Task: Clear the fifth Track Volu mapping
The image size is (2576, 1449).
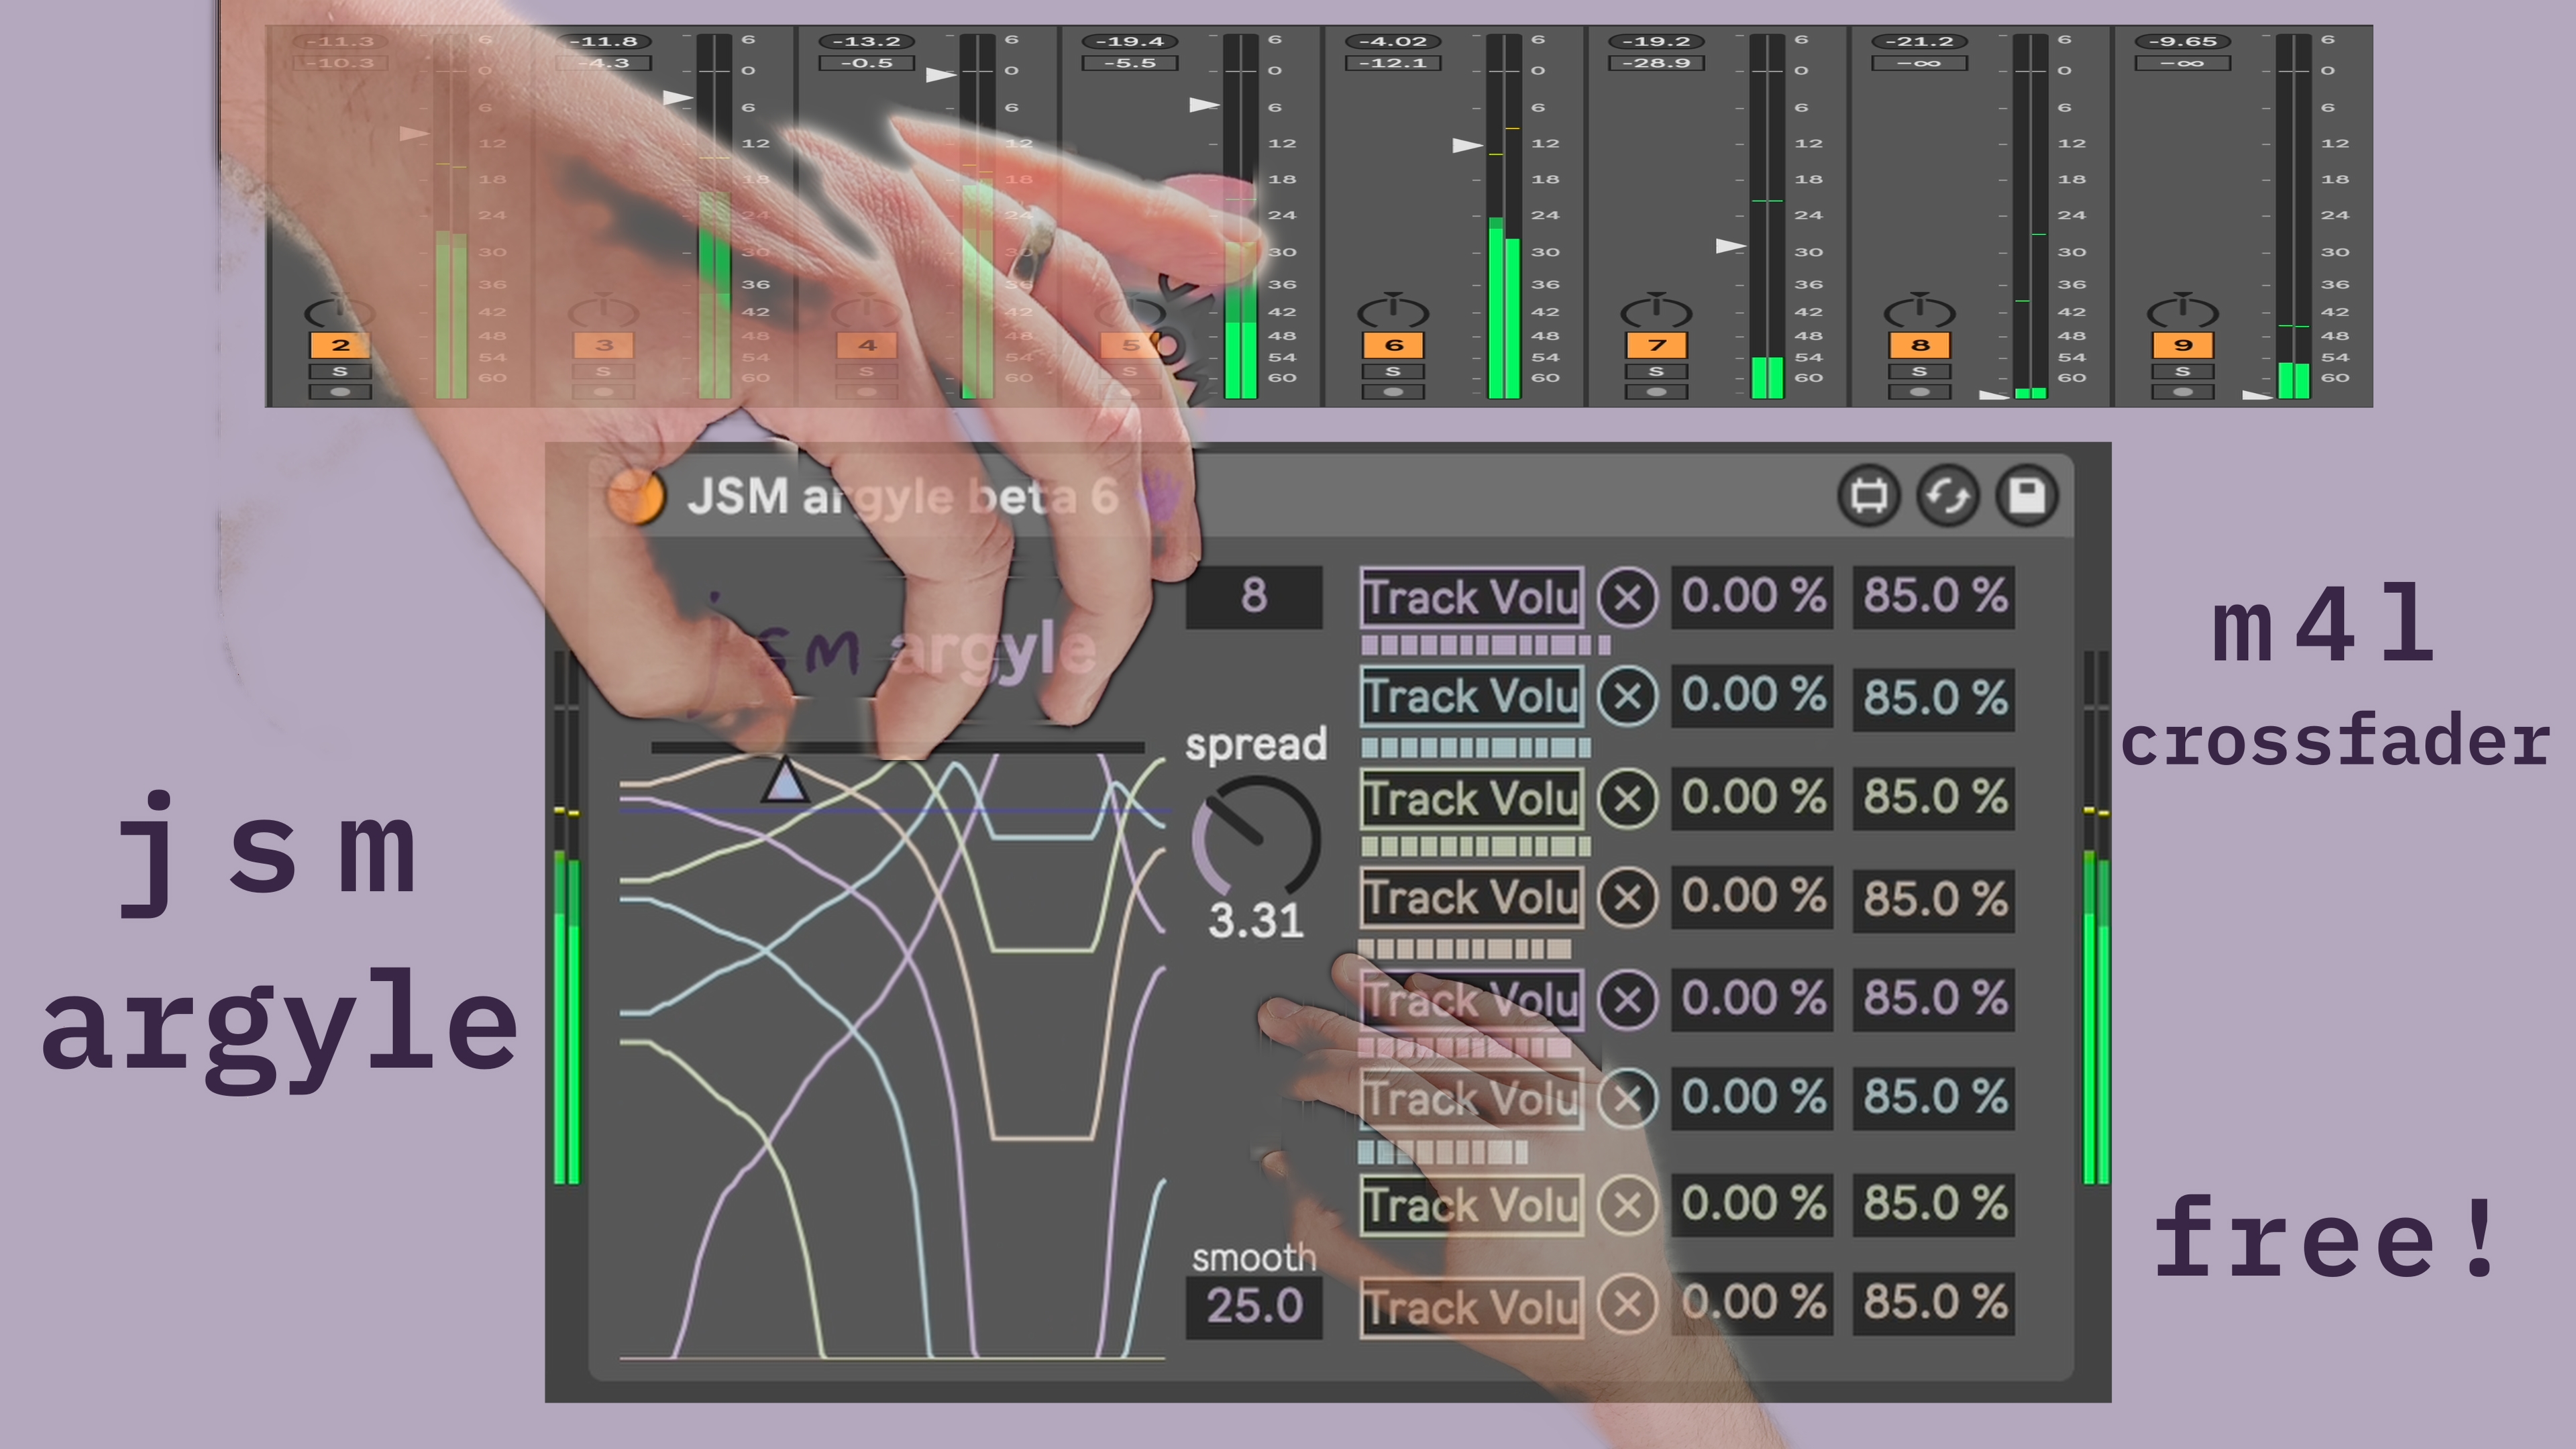Action: (x=1627, y=1000)
